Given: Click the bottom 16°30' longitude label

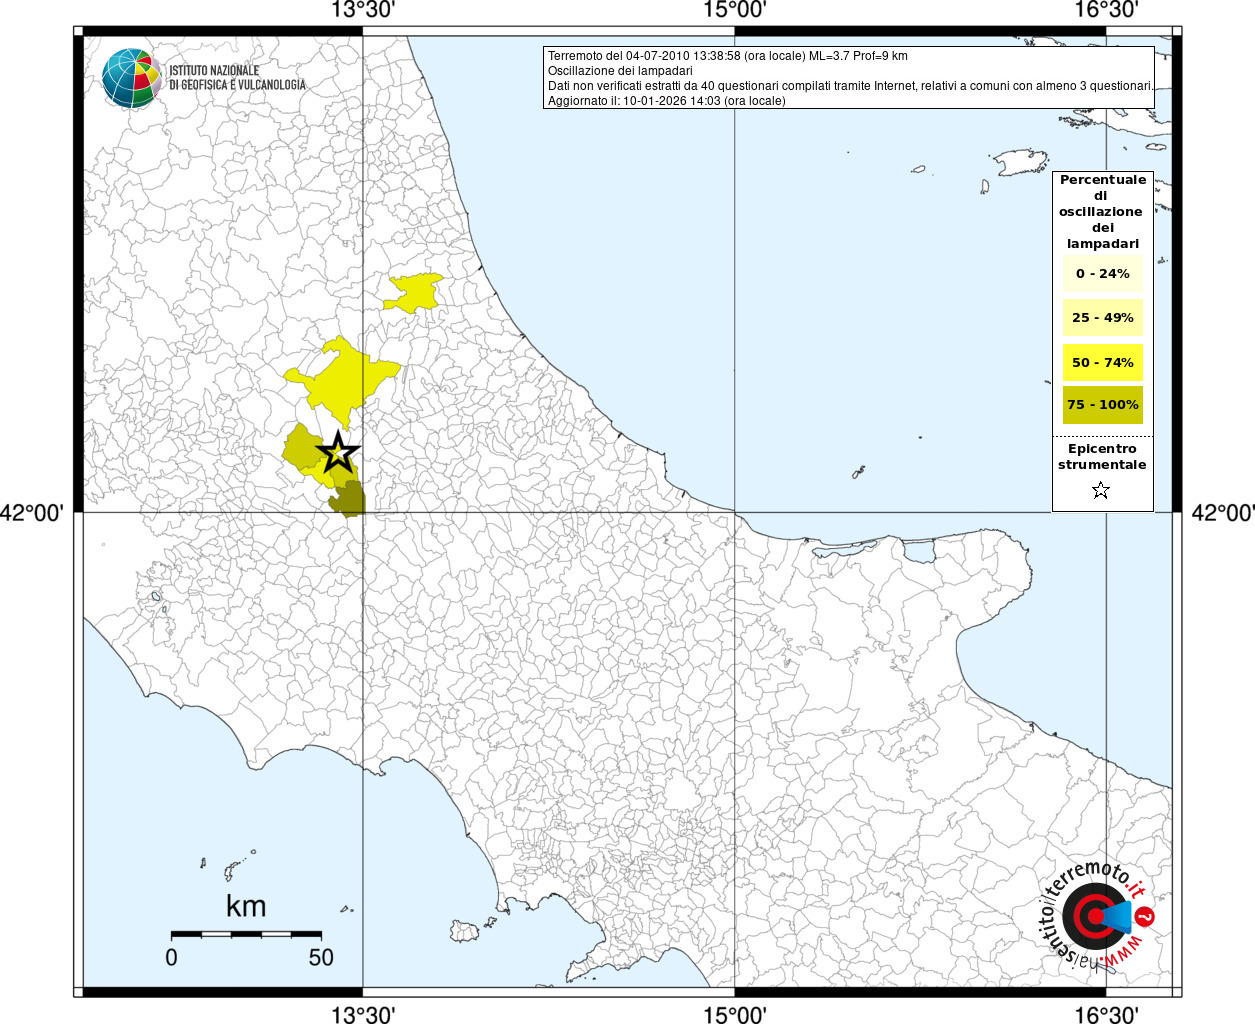Looking at the screenshot, I should 1106,1014.
